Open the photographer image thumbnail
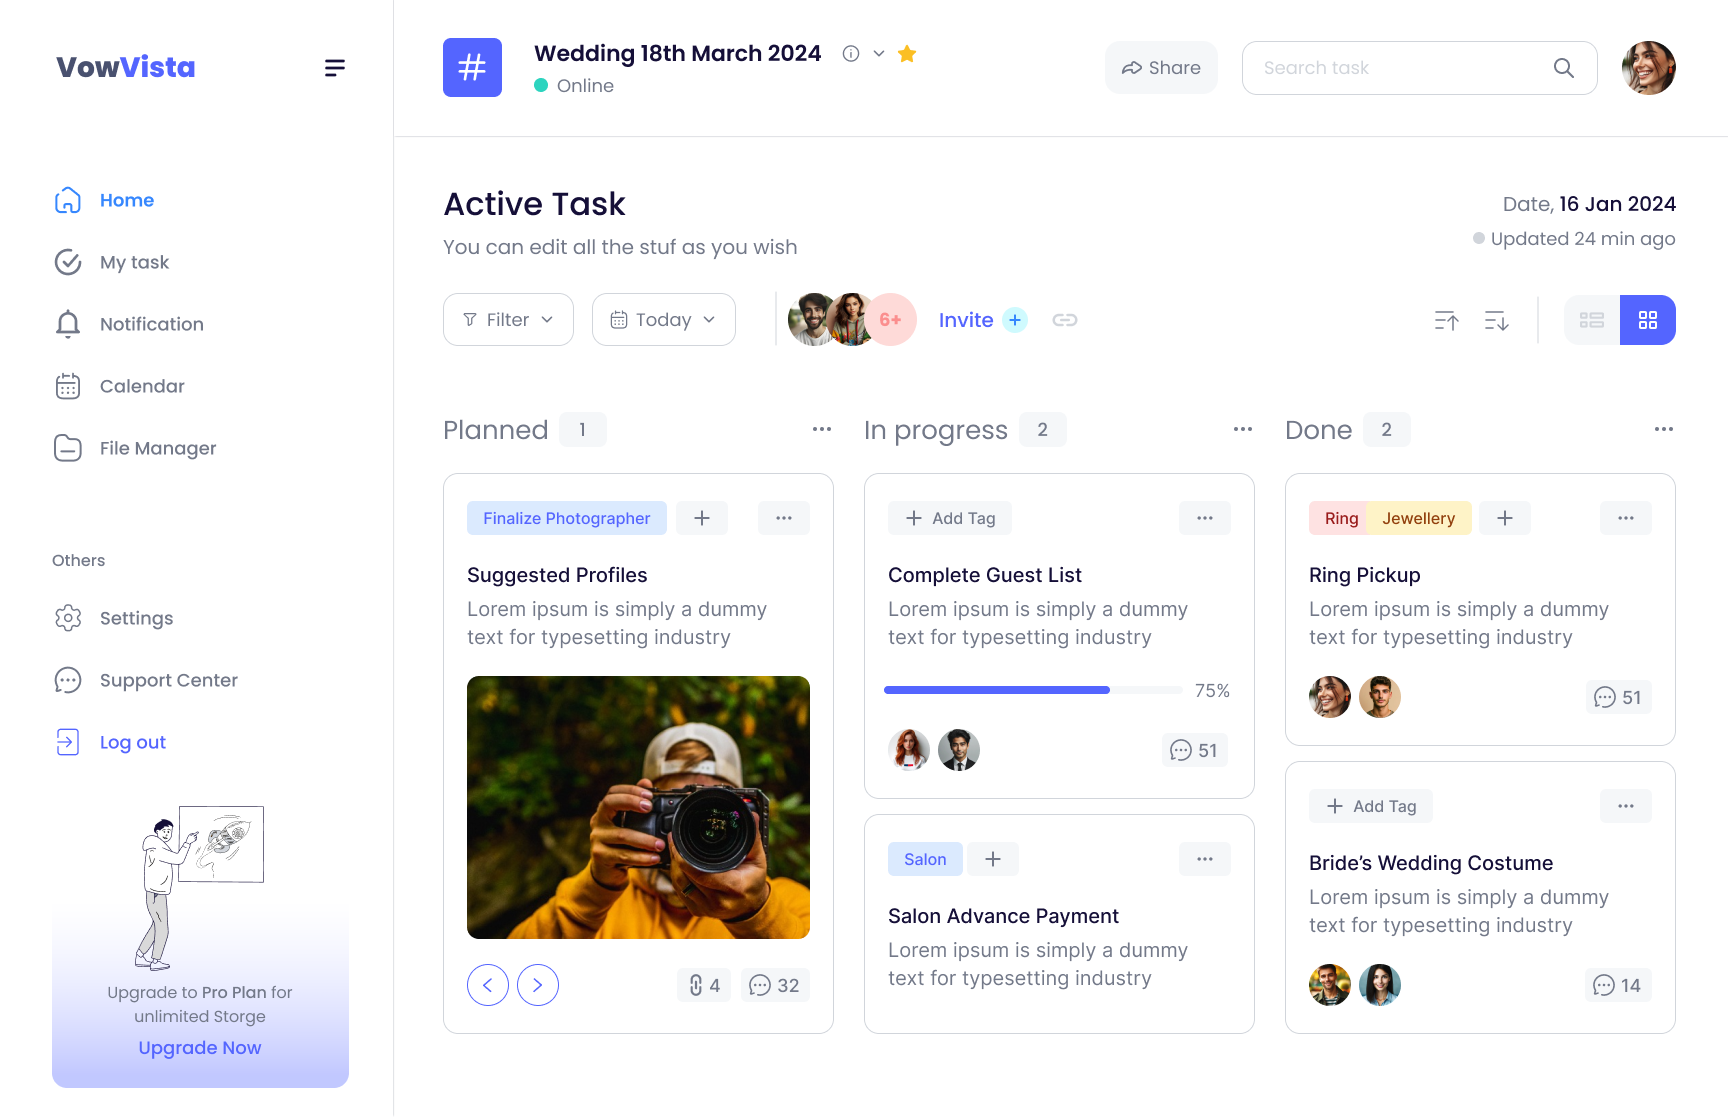The height and width of the screenshot is (1117, 1728). [x=638, y=807]
